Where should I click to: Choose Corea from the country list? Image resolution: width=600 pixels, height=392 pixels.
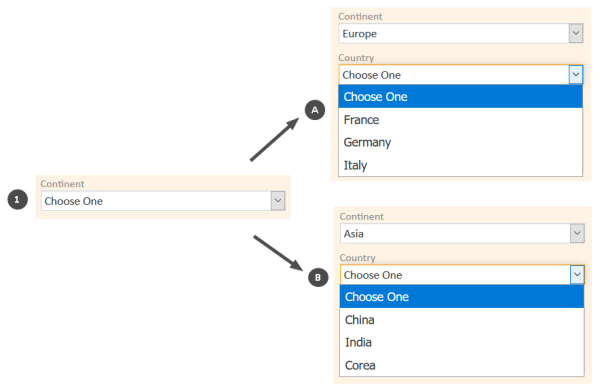[462, 365]
